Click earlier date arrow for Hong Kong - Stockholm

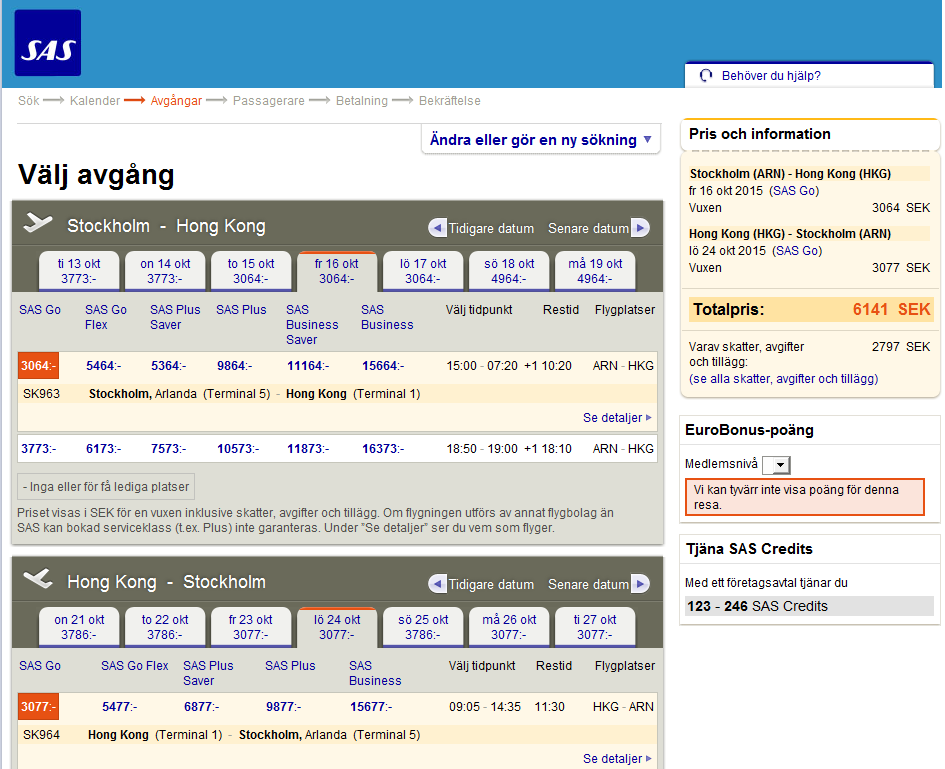click(x=437, y=584)
